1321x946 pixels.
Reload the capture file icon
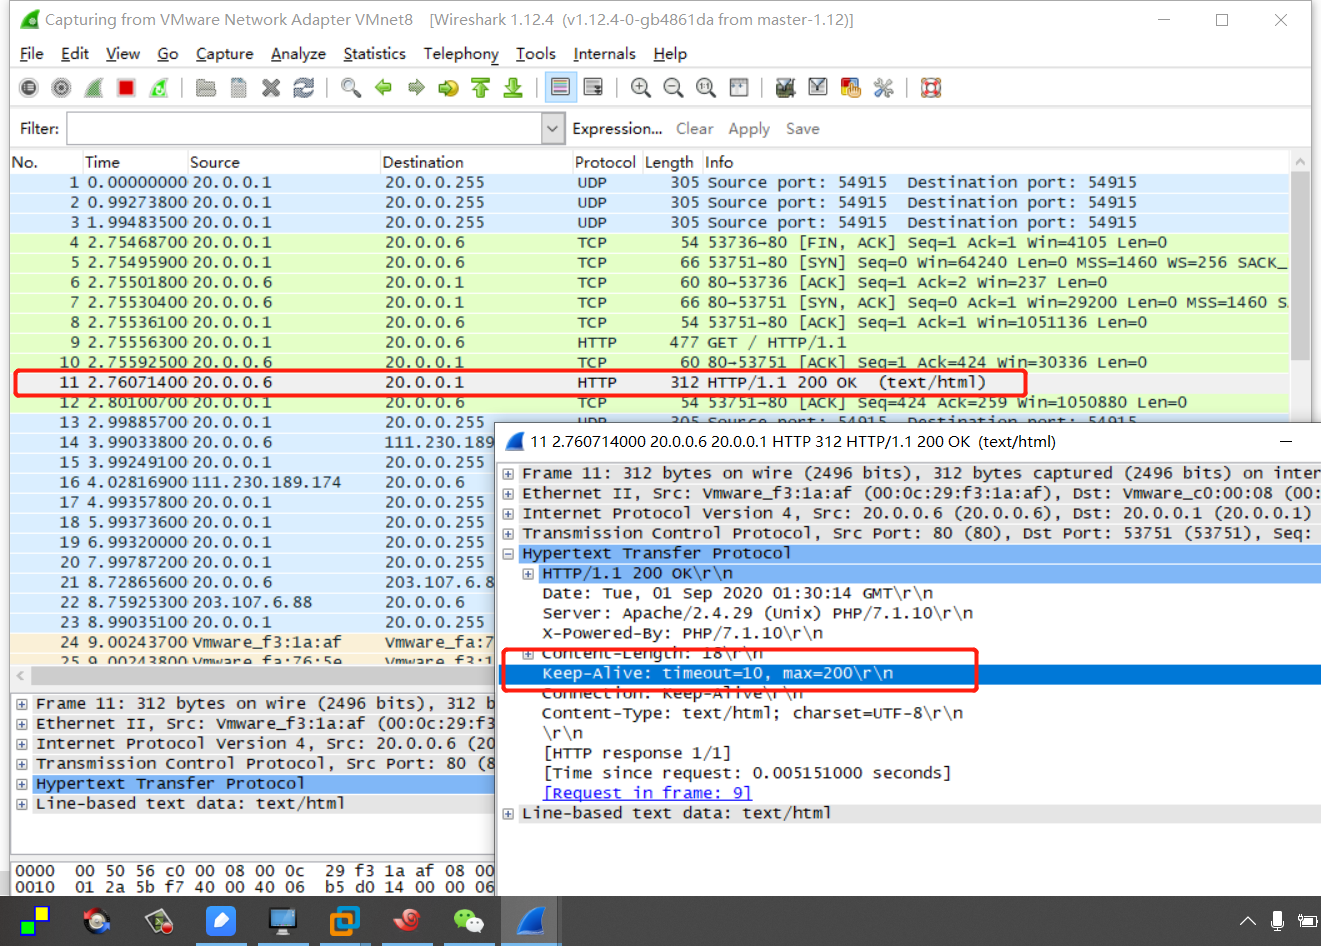pos(303,88)
